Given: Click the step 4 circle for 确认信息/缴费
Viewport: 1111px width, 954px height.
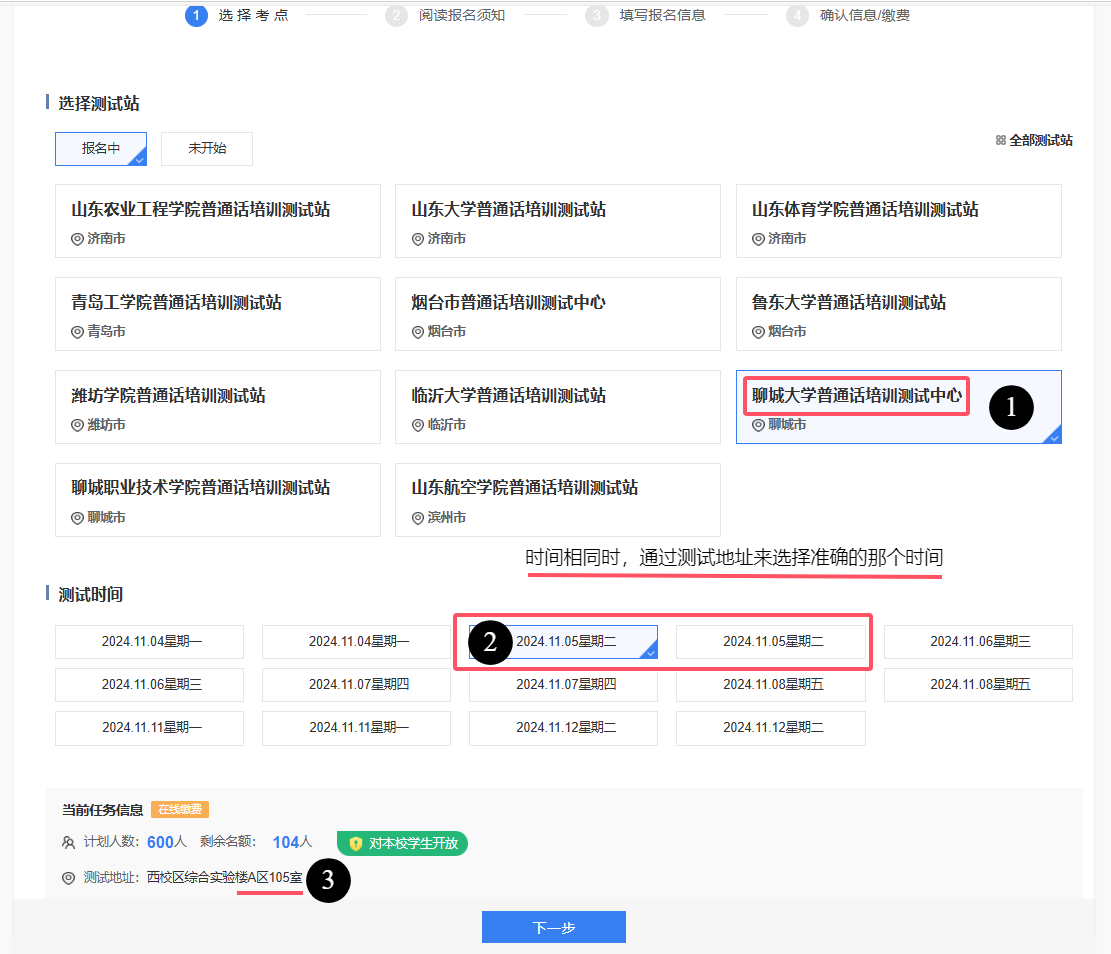Looking at the screenshot, I should 797,15.
